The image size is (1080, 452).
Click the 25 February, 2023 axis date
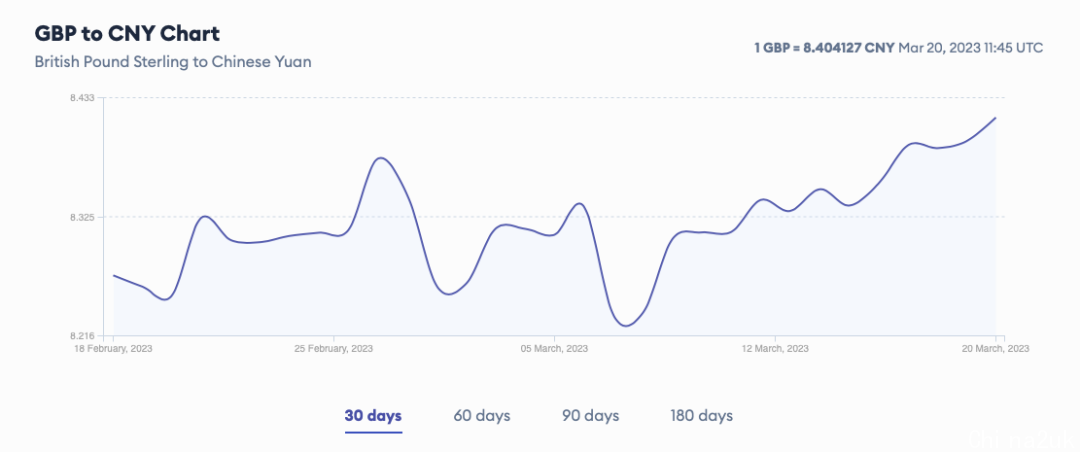coord(333,349)
